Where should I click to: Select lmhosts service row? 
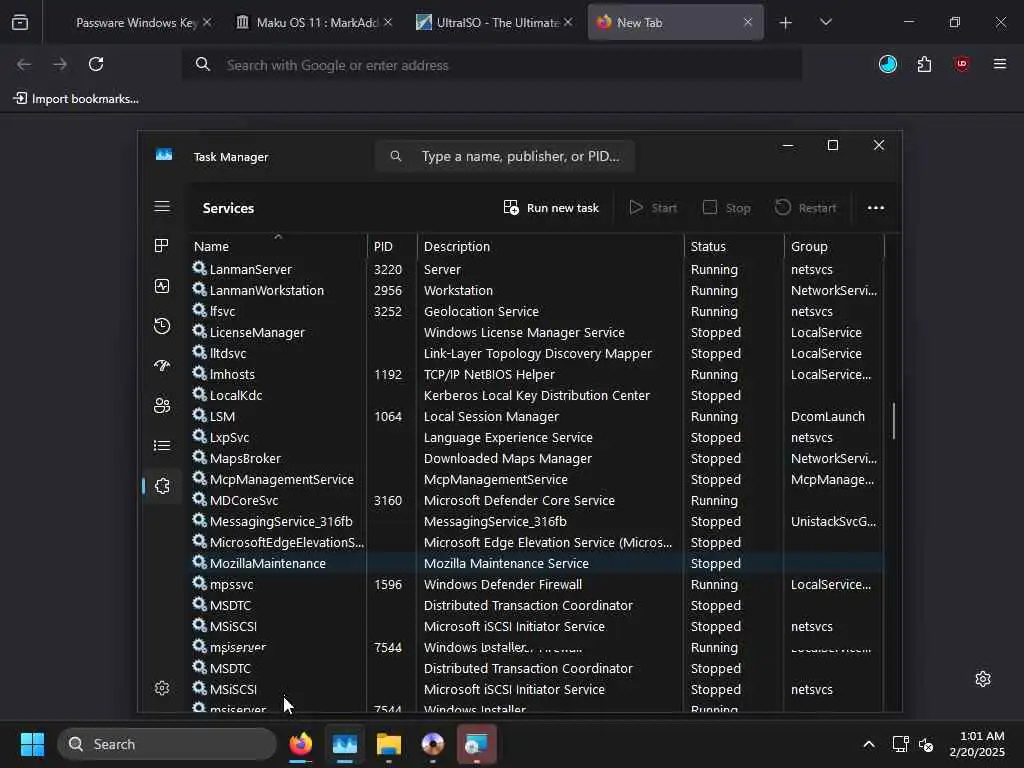click(x=536, y=374)
